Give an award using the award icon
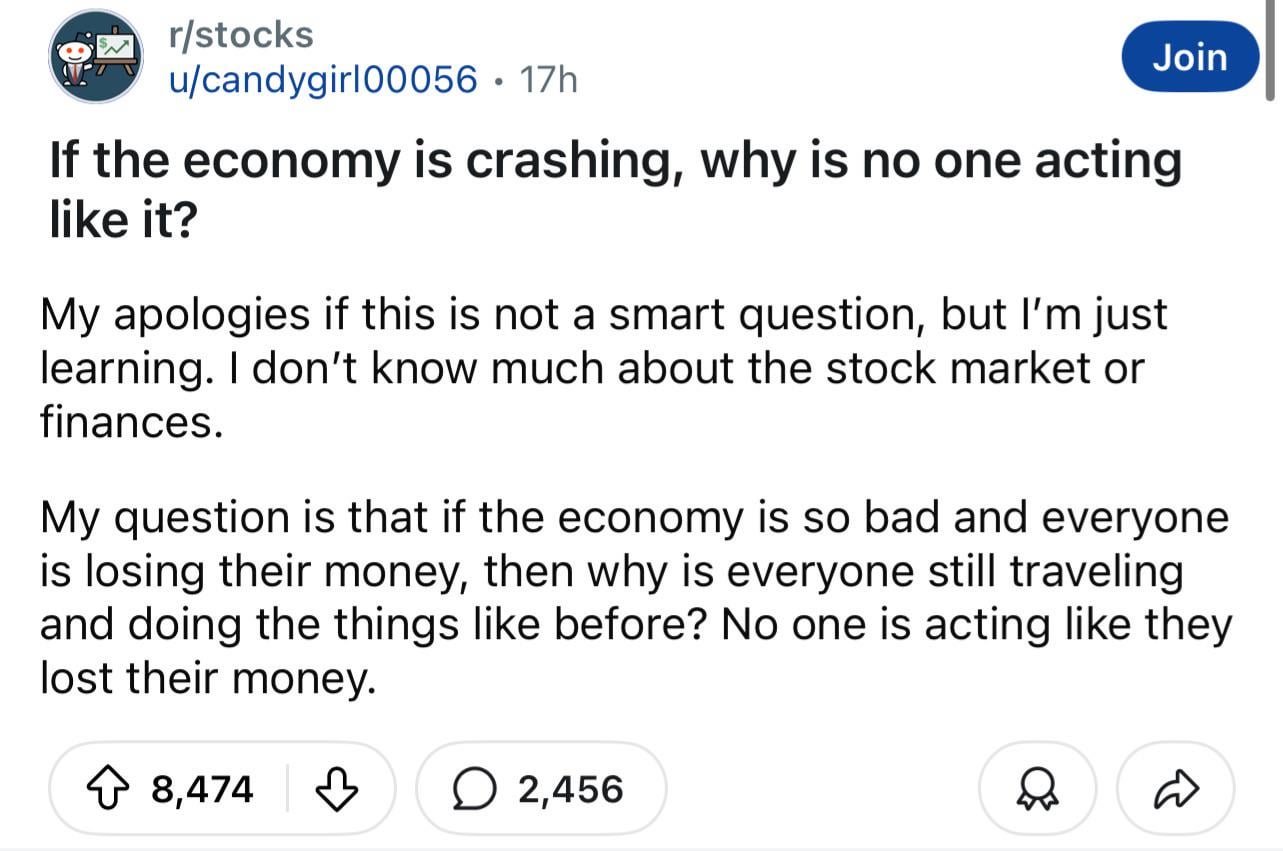The width and height of the screenshot is (1283, 851). [x=1031, y=789]
